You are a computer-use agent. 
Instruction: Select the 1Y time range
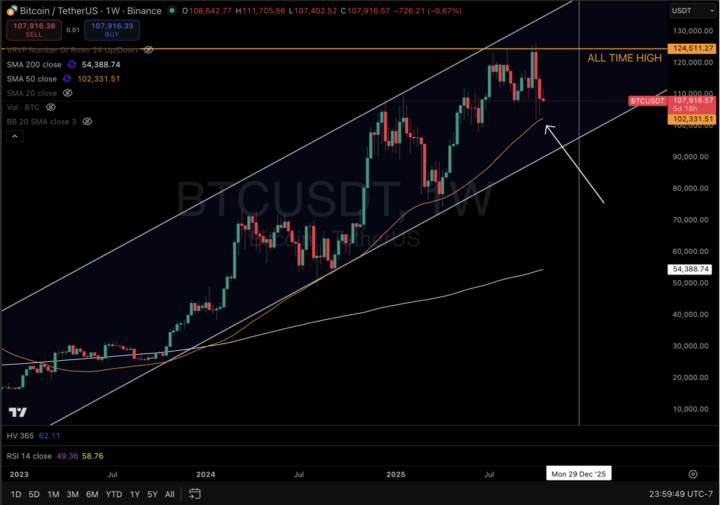click(135, 494)
